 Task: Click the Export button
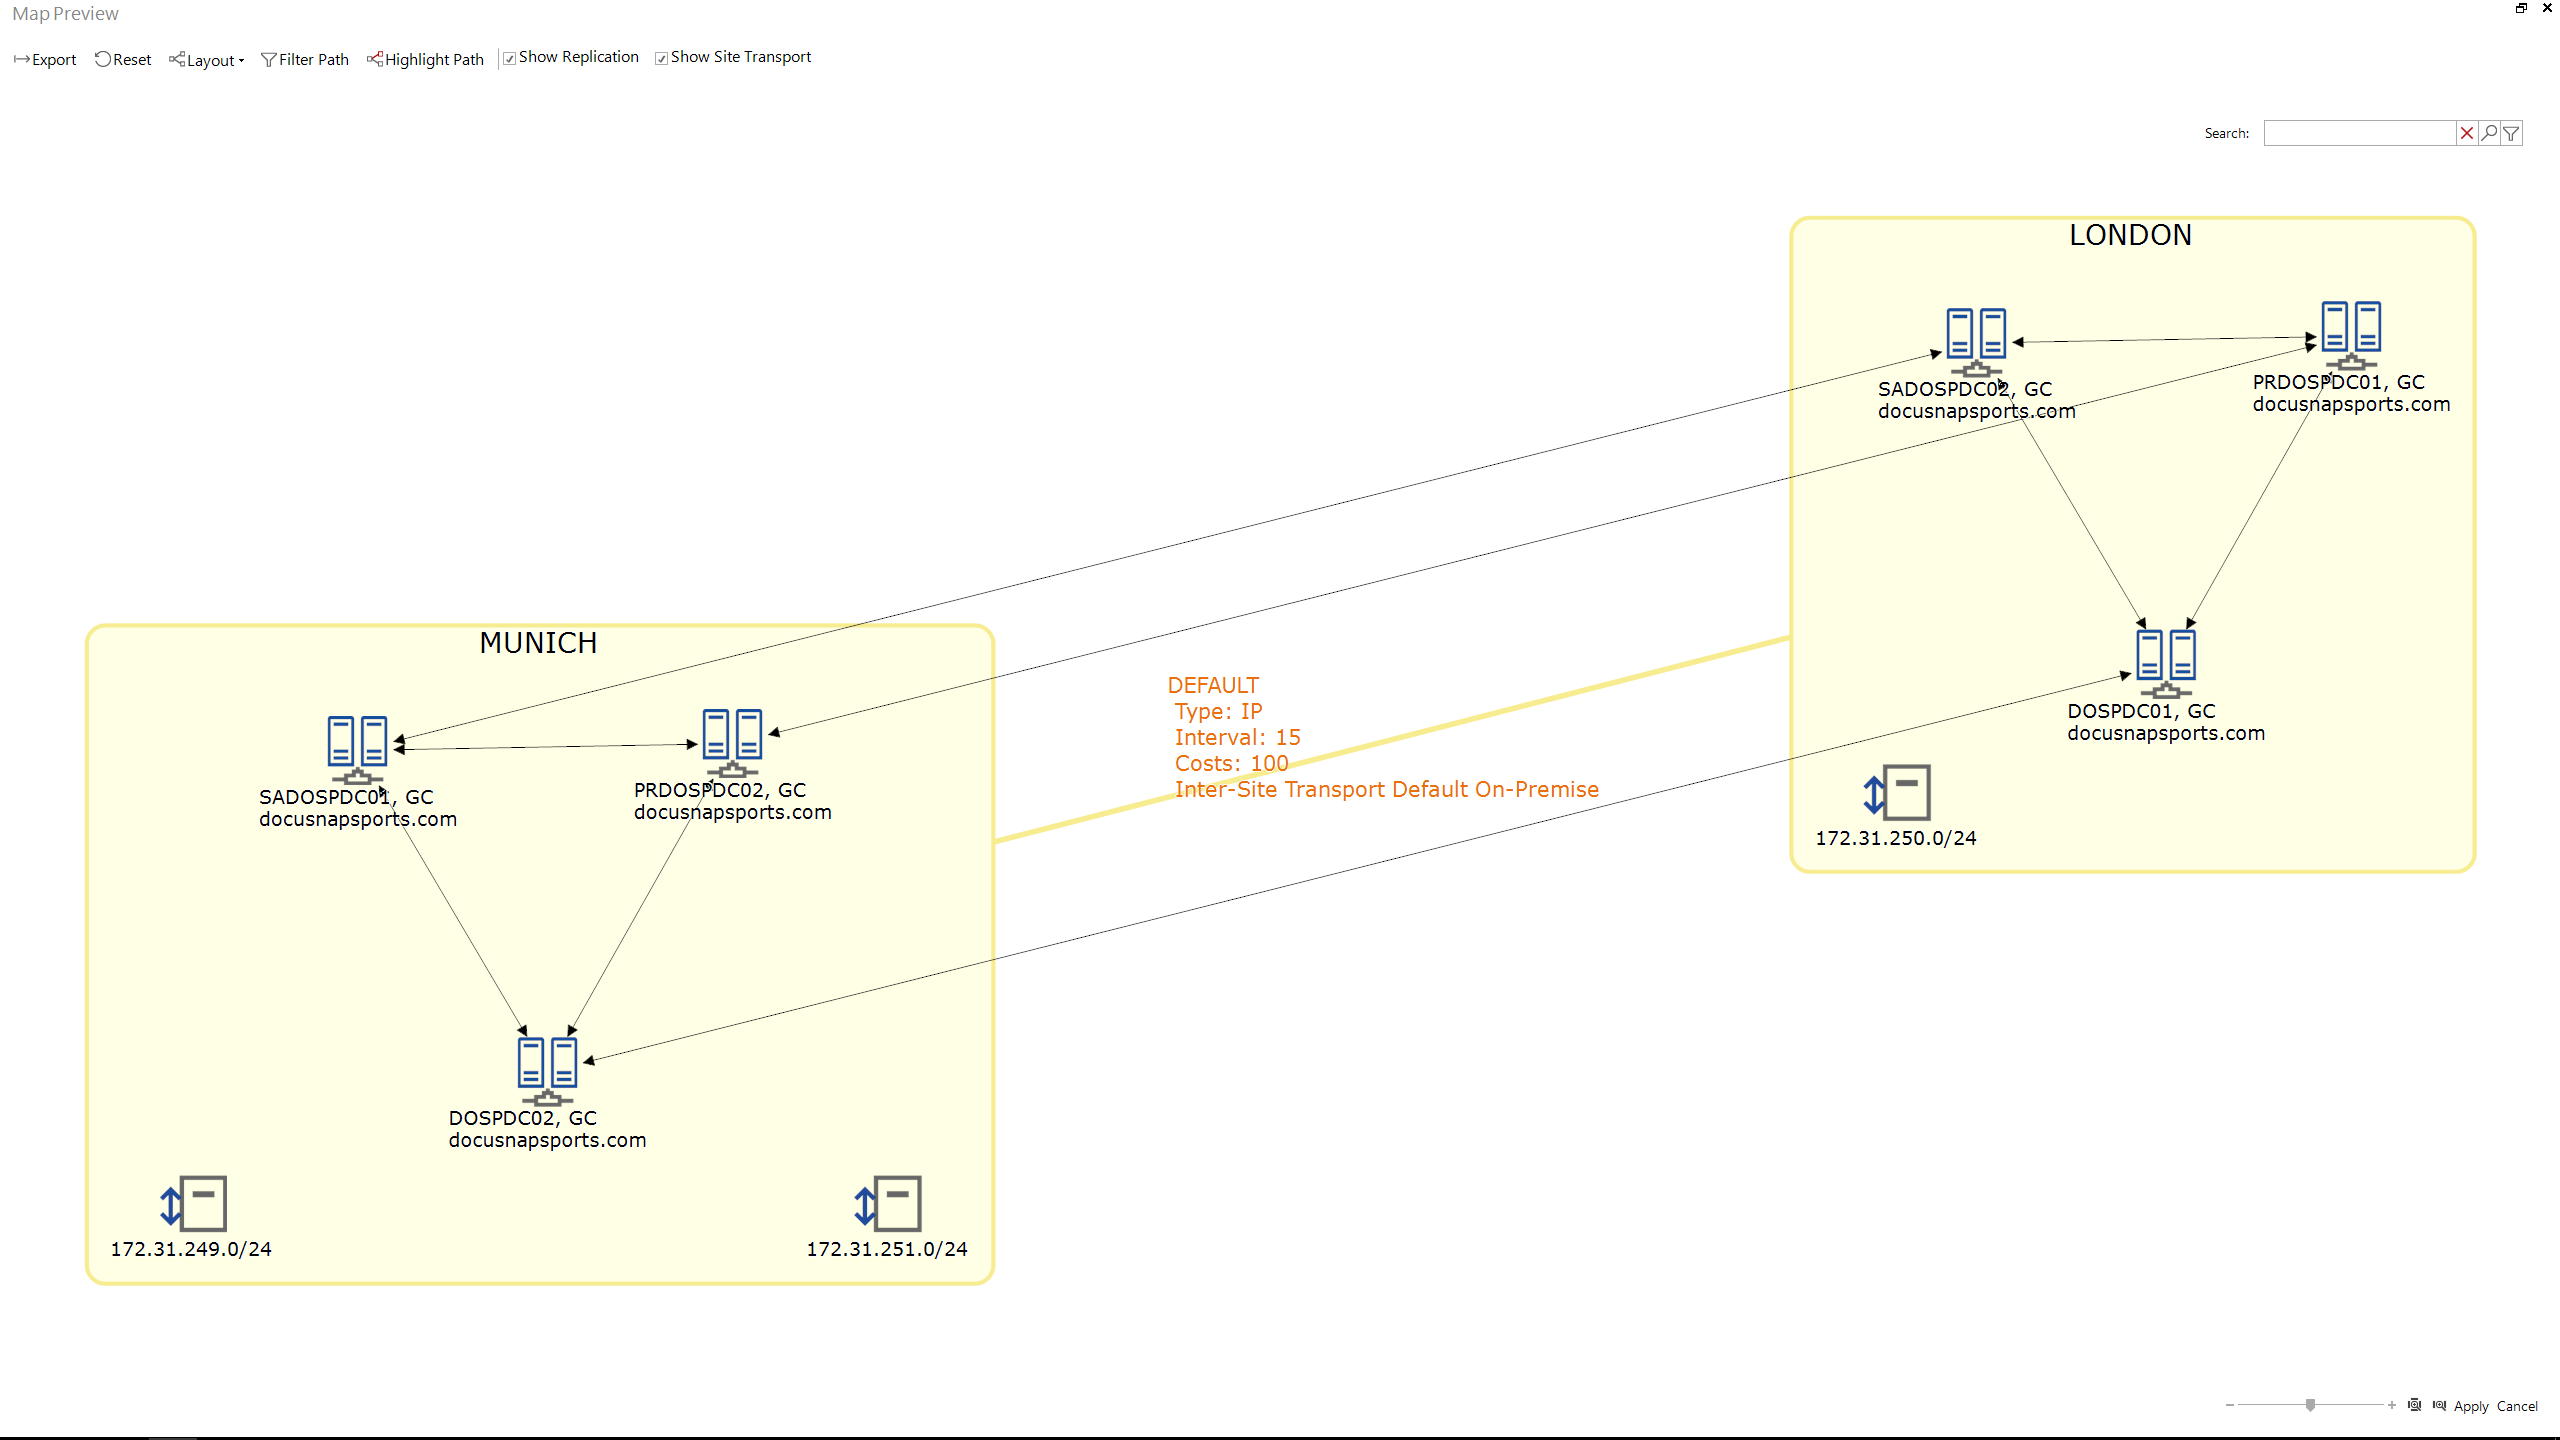coord(45,60)
